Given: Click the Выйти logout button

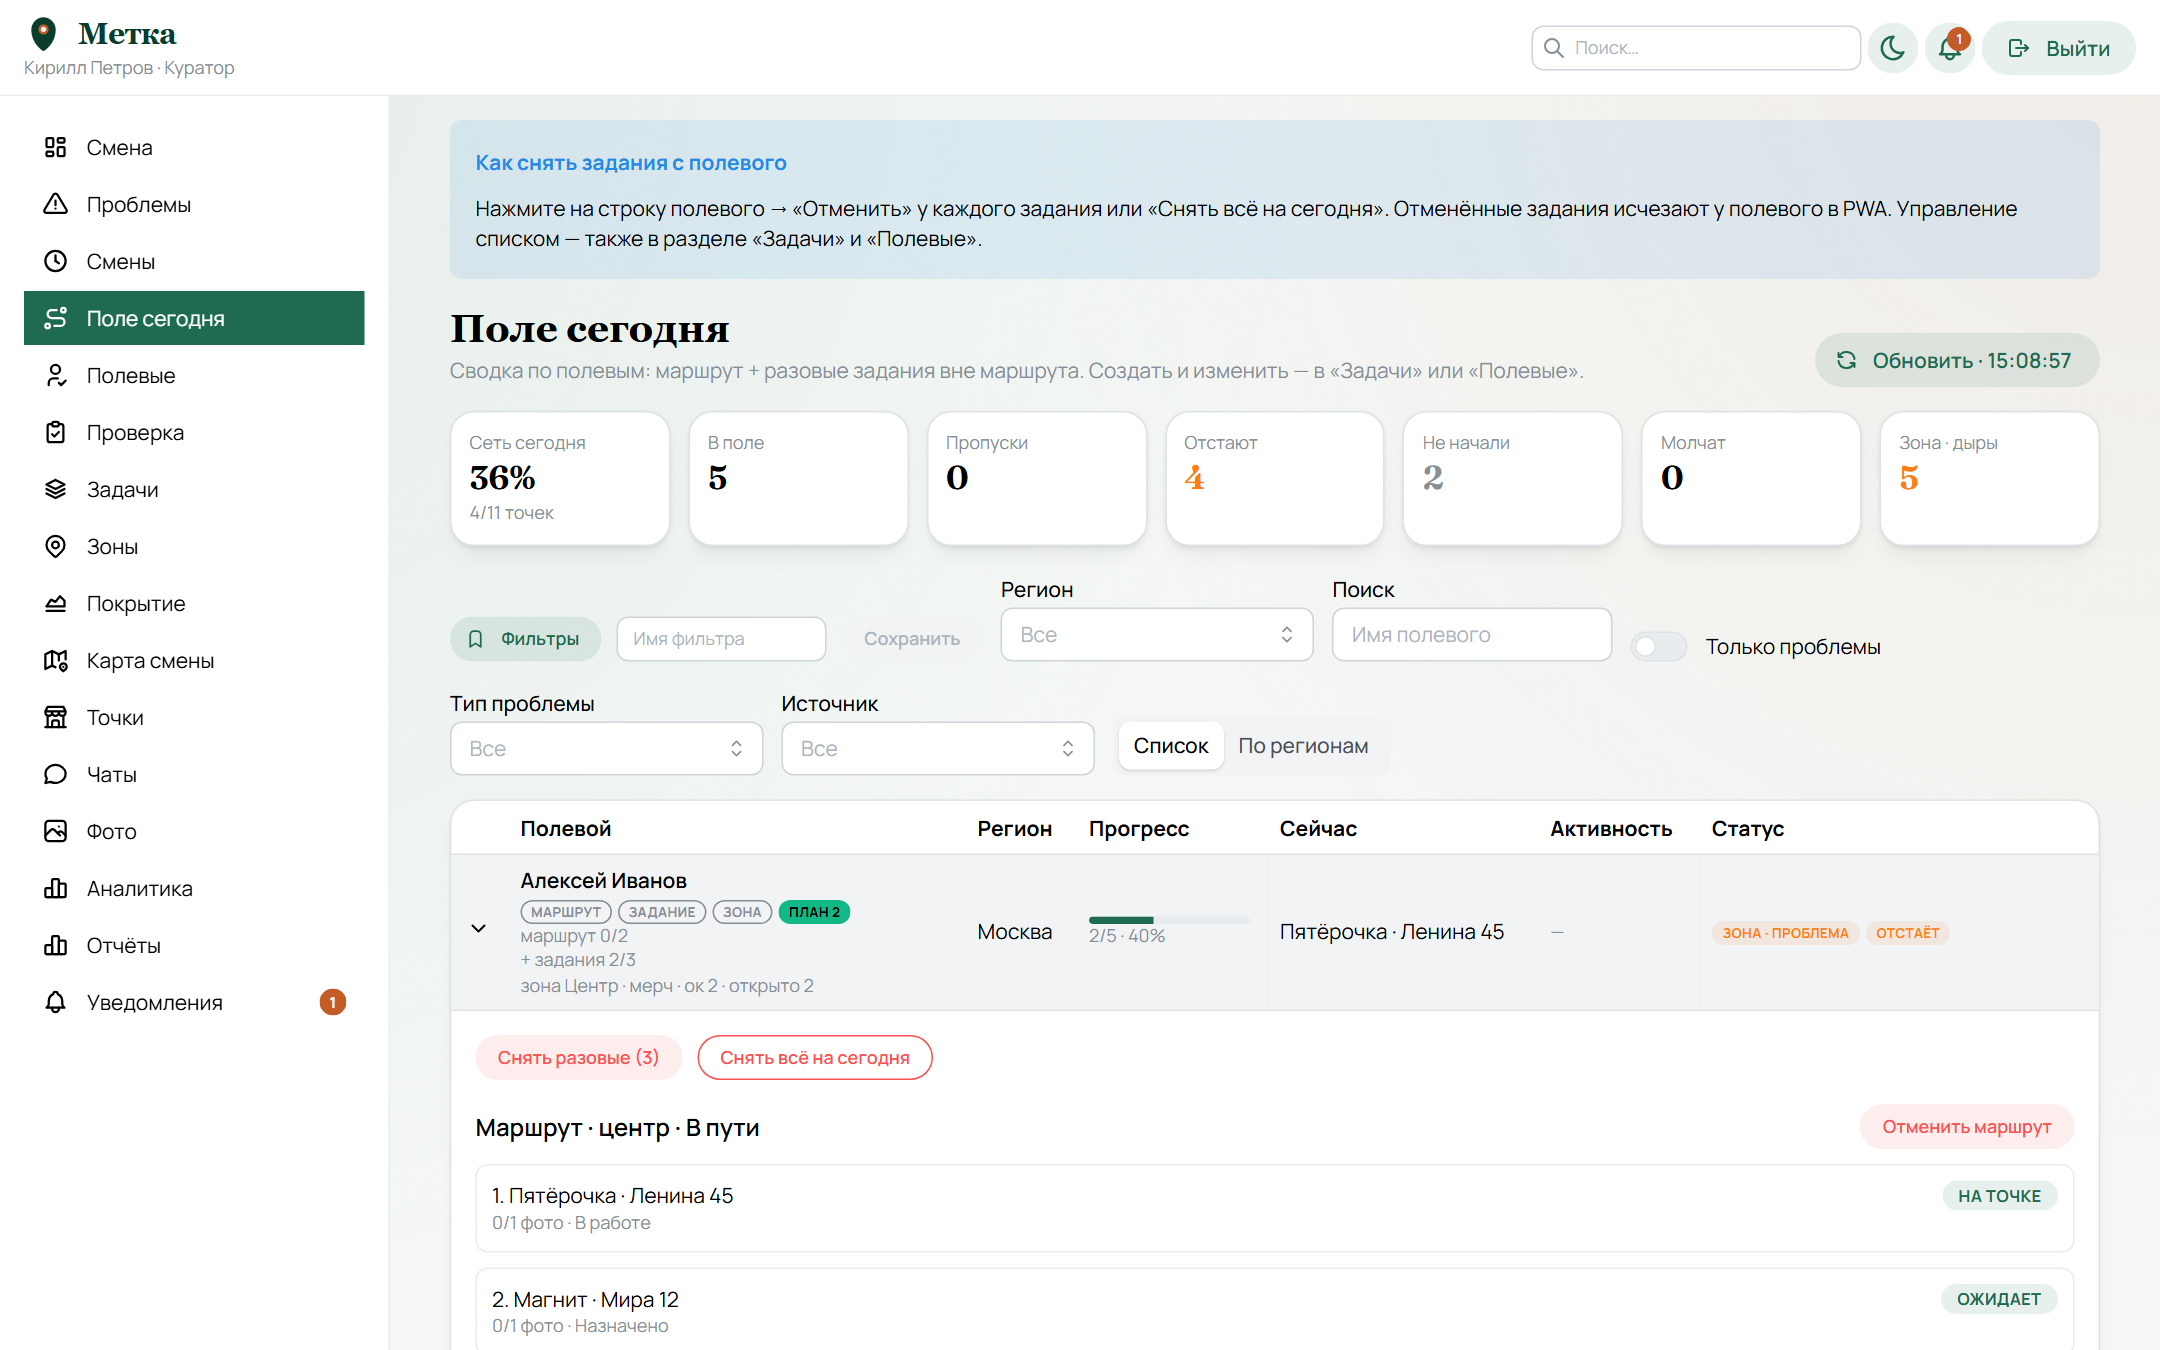Looking at the screenshot, I should tap(2058, 48).
